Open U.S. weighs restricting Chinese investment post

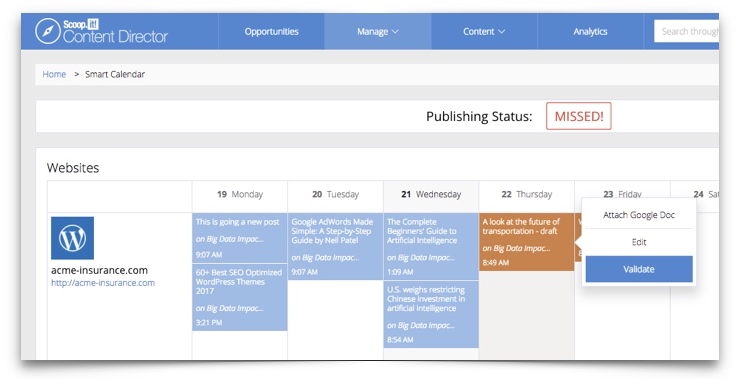coord(431,314)
